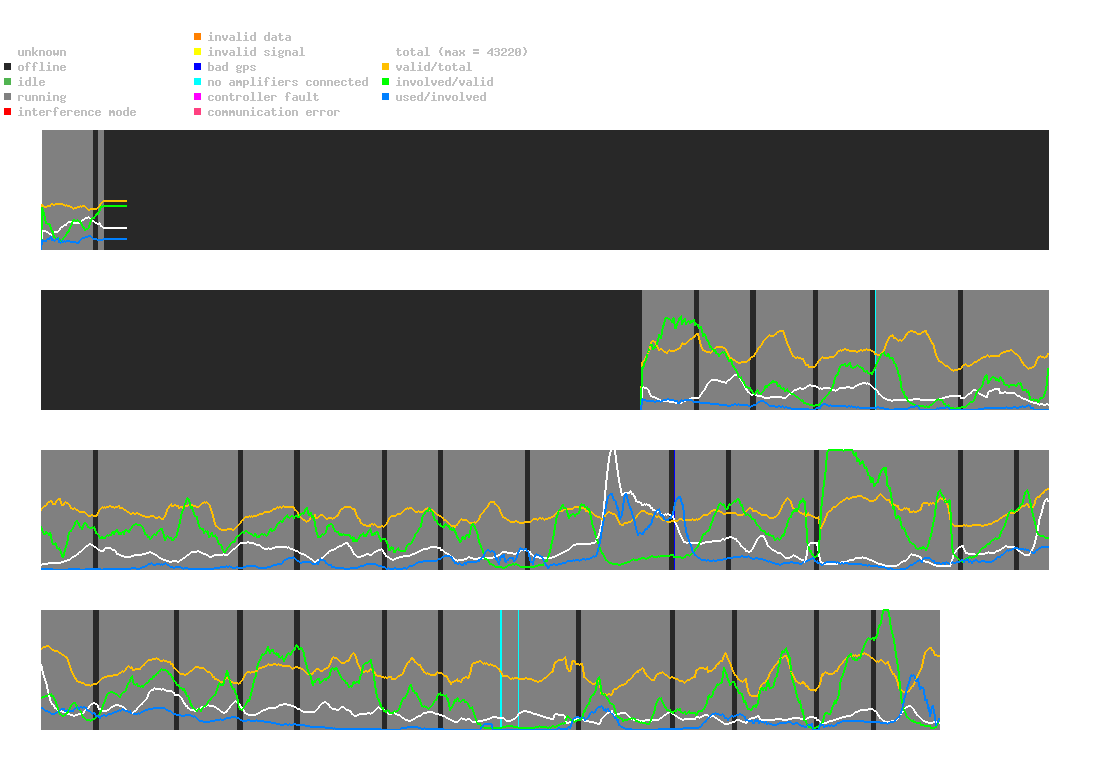The image size is (1095, 764).
Task: Click the black offline legend swatch
Action: (x=8, y=67)
